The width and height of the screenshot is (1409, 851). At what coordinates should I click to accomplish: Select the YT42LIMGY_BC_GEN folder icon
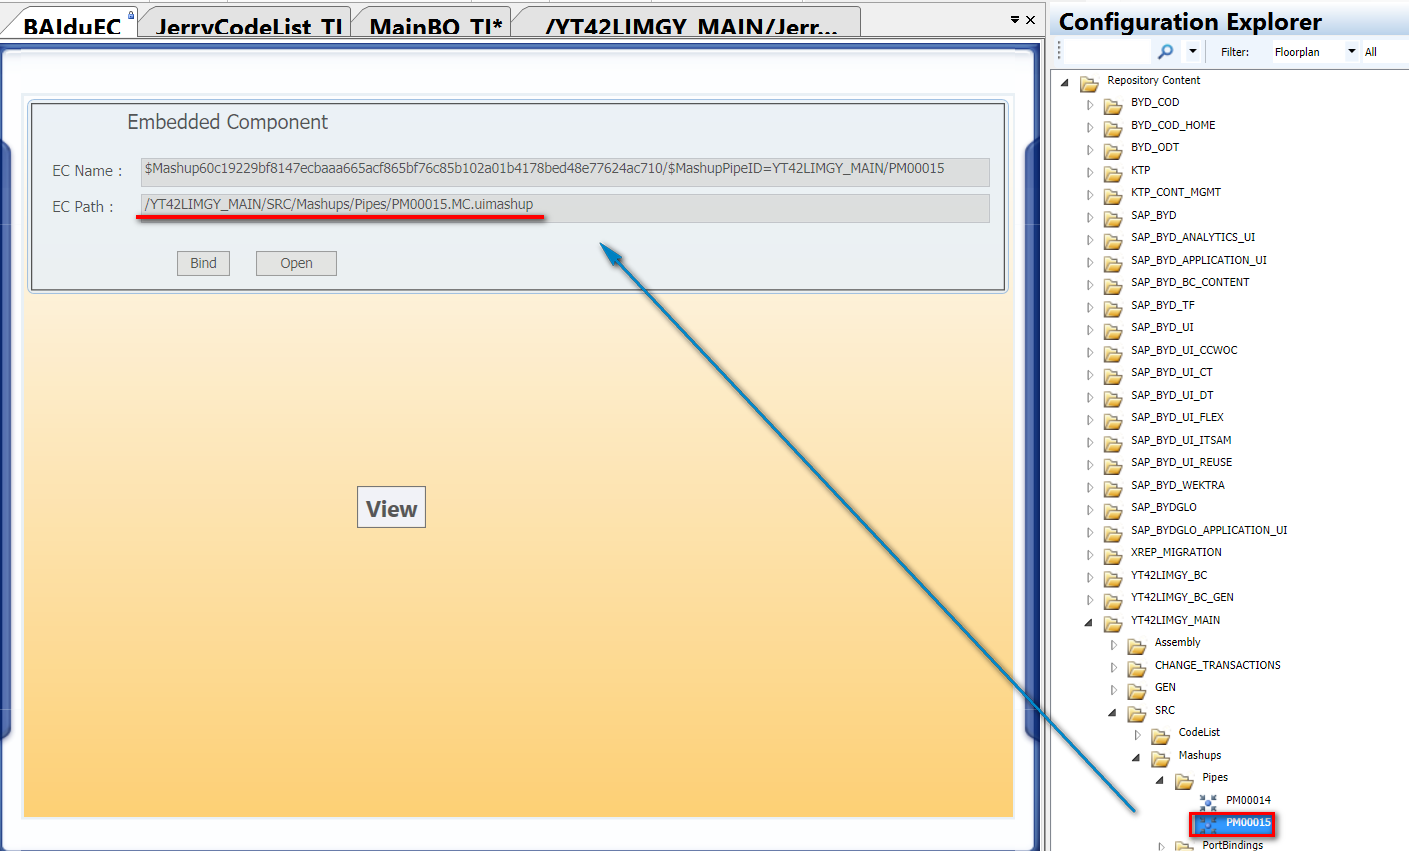pos(1113,600)
